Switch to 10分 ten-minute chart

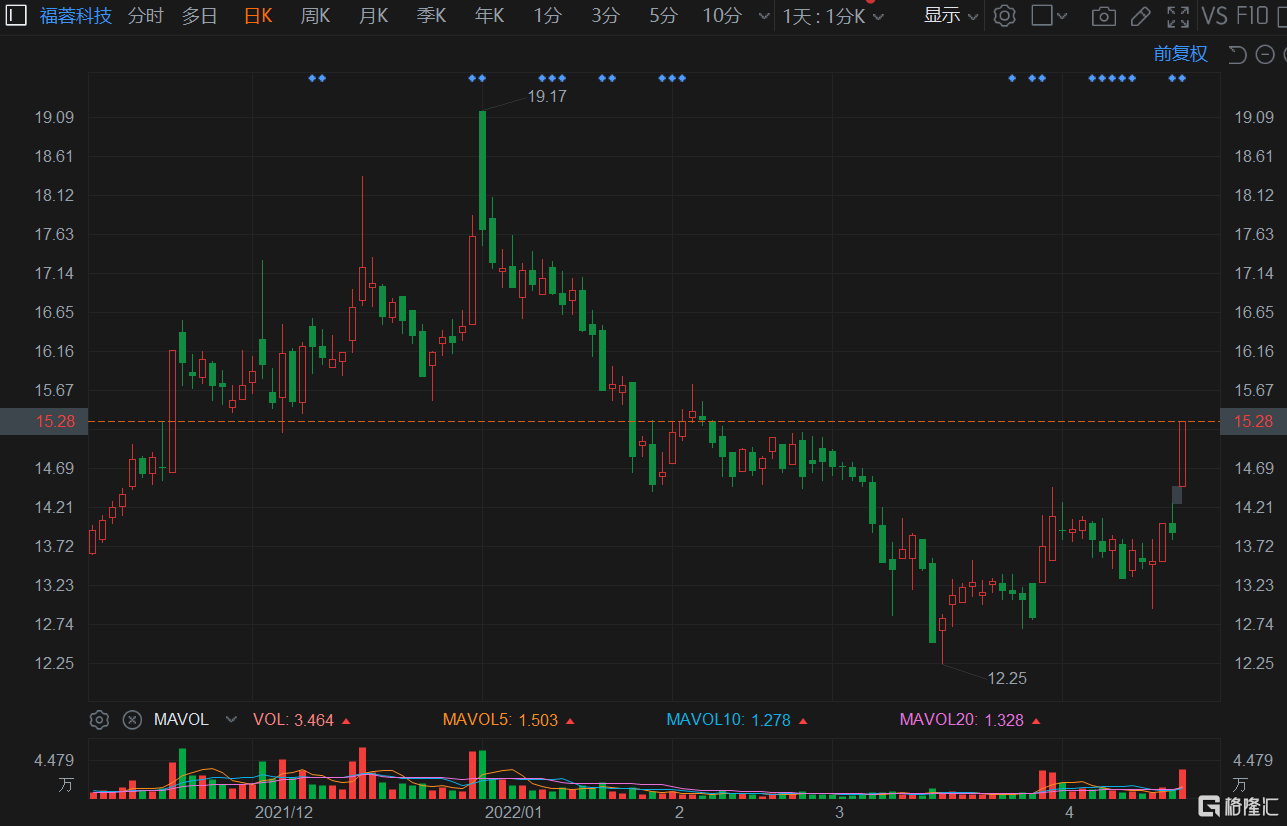coord(722,16)
